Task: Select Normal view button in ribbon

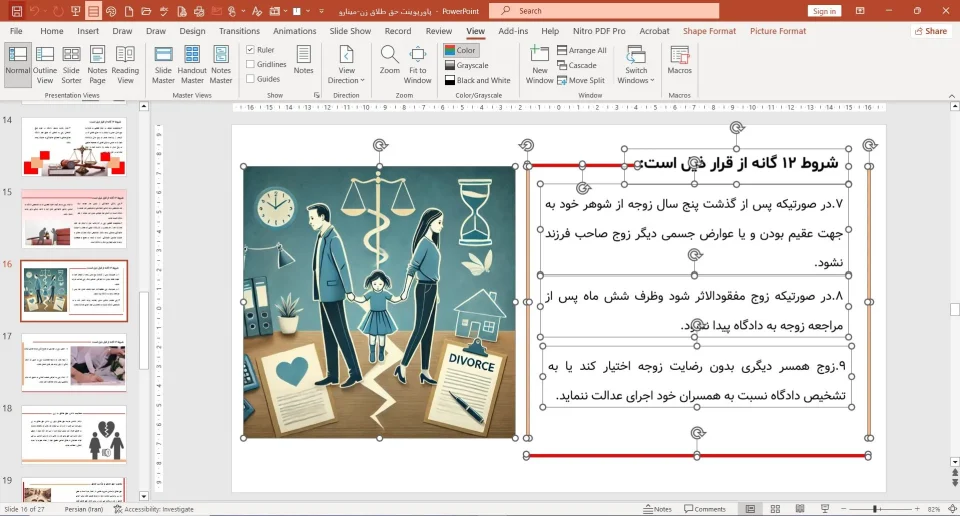Action: coord(18,64)
